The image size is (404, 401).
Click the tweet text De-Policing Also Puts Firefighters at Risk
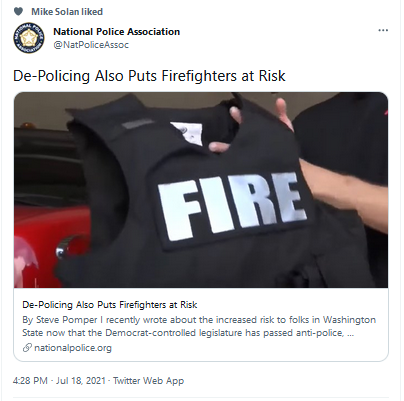tap(149, 76)
